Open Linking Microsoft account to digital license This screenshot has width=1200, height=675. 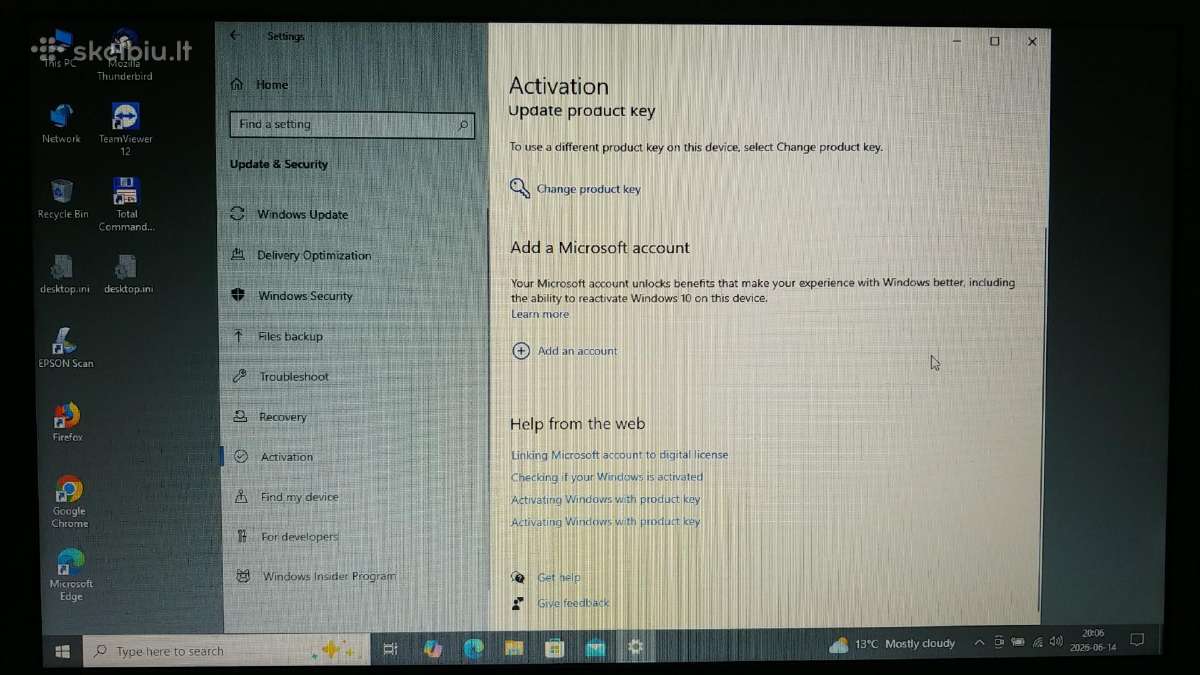point(619,455)
